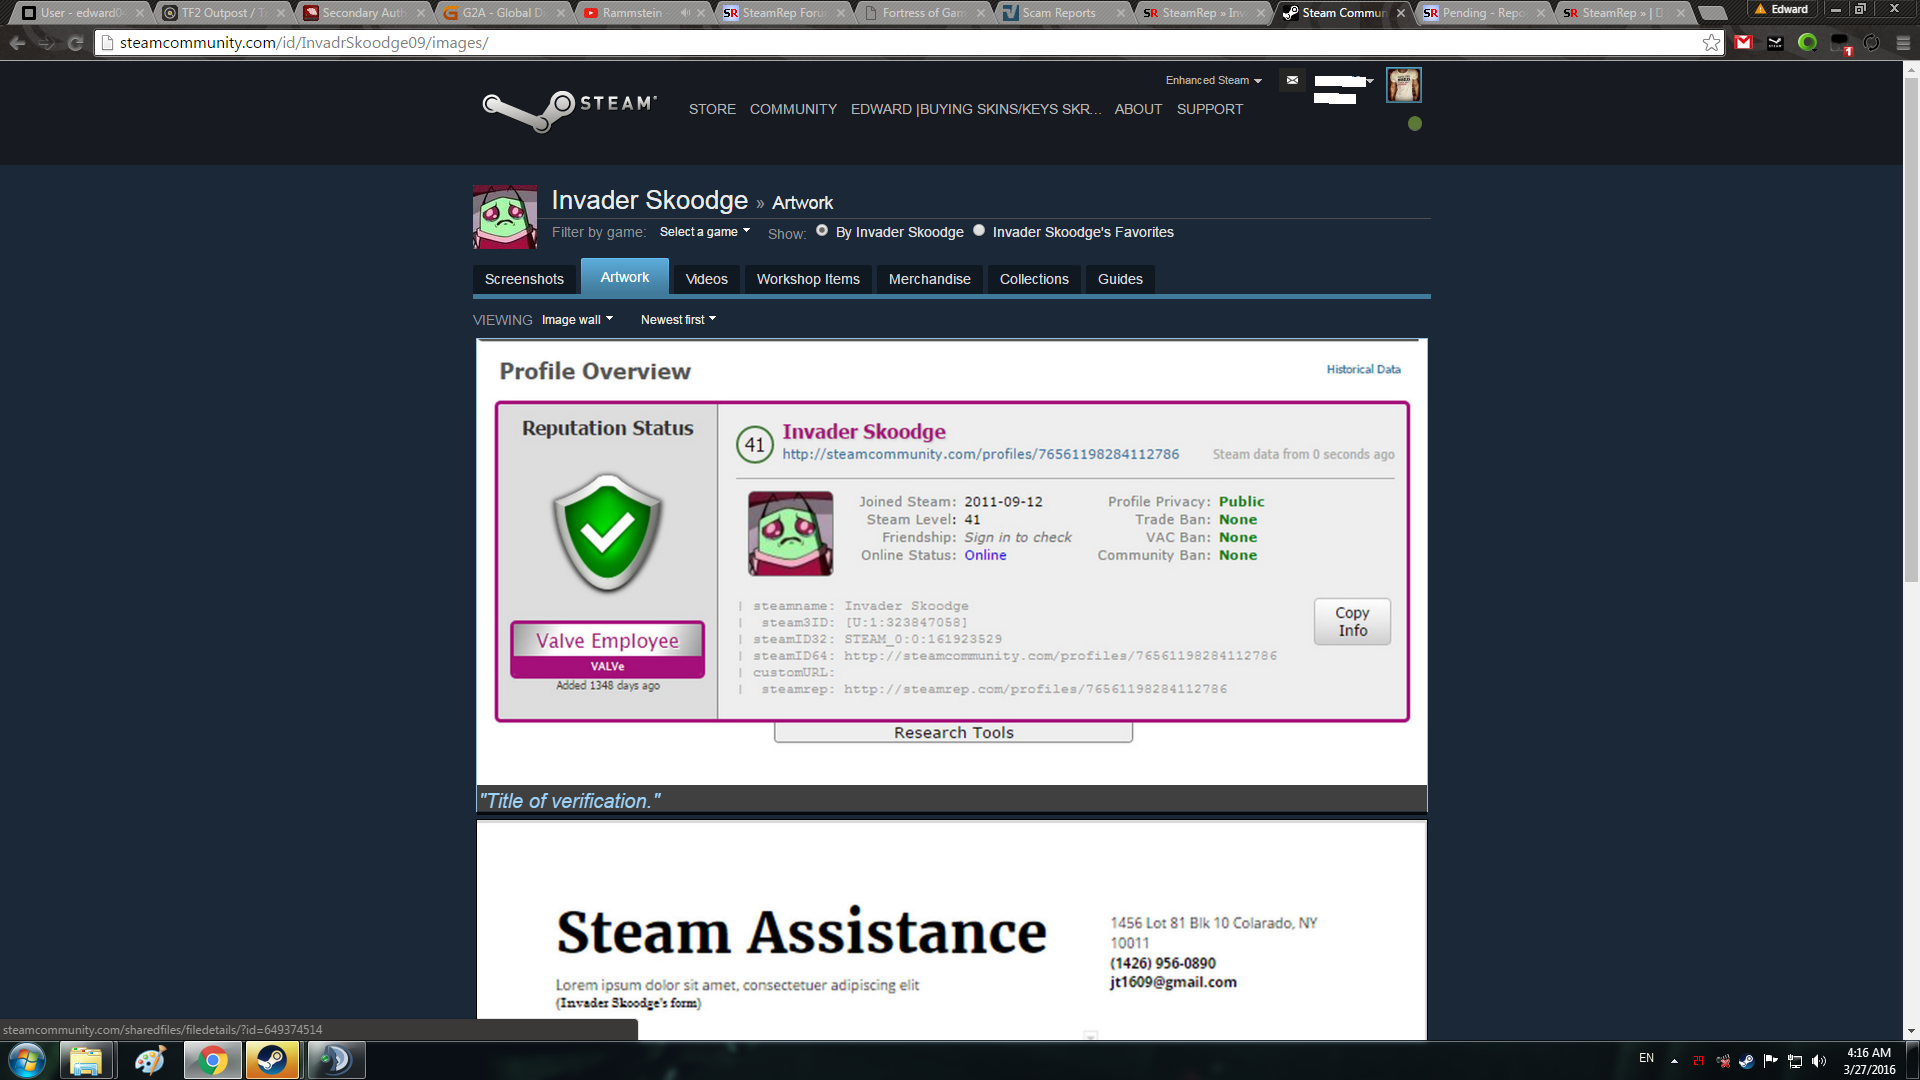The height and width of the screenshot is (1080, 1920).
Task: Expand the Select a game filter dropdown
Action: coord(704,232)
